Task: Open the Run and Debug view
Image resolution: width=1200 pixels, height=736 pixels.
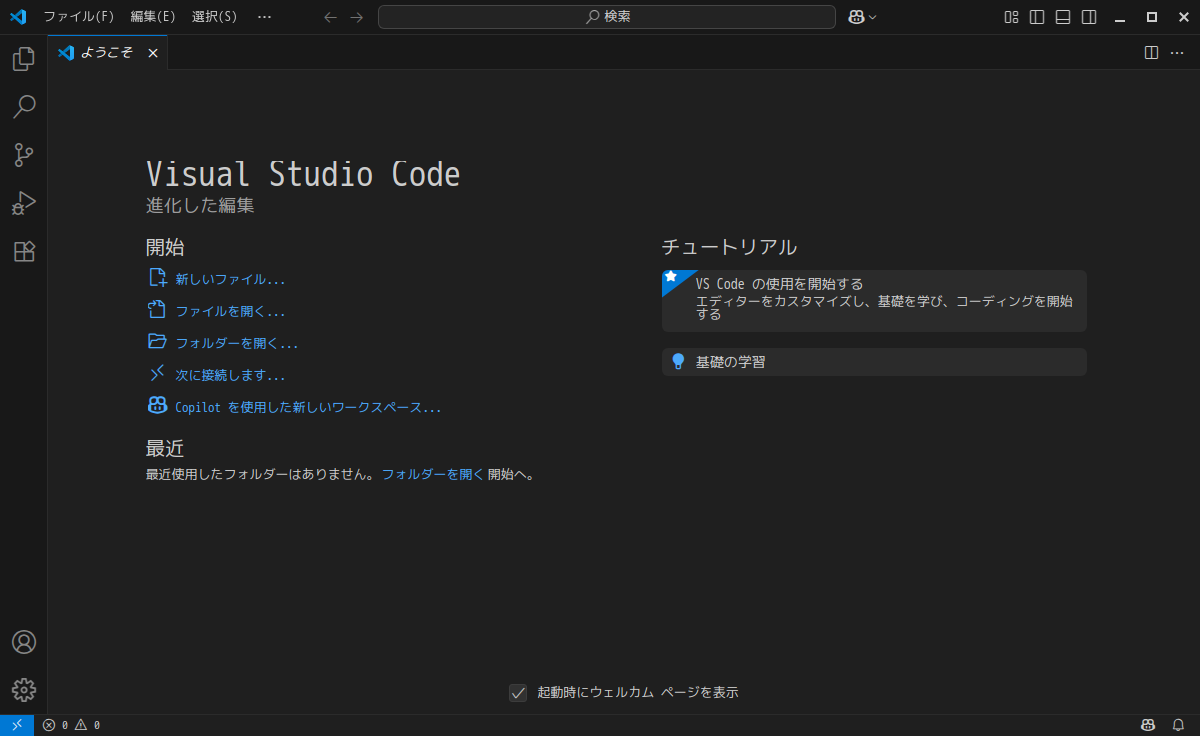Action: coord(24,203)
